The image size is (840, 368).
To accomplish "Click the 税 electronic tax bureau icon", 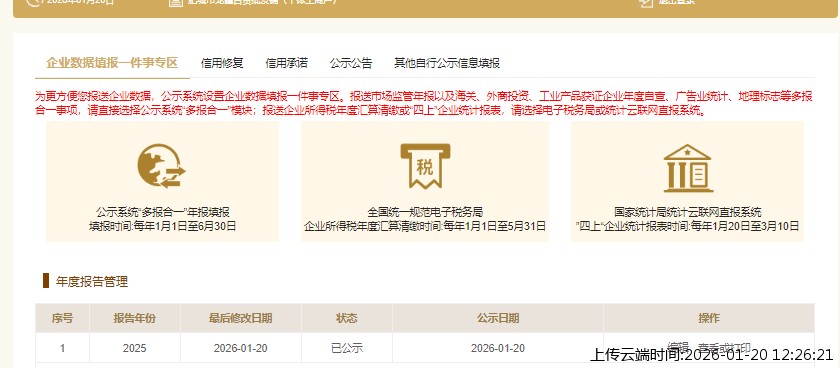I will coord(425,166).
